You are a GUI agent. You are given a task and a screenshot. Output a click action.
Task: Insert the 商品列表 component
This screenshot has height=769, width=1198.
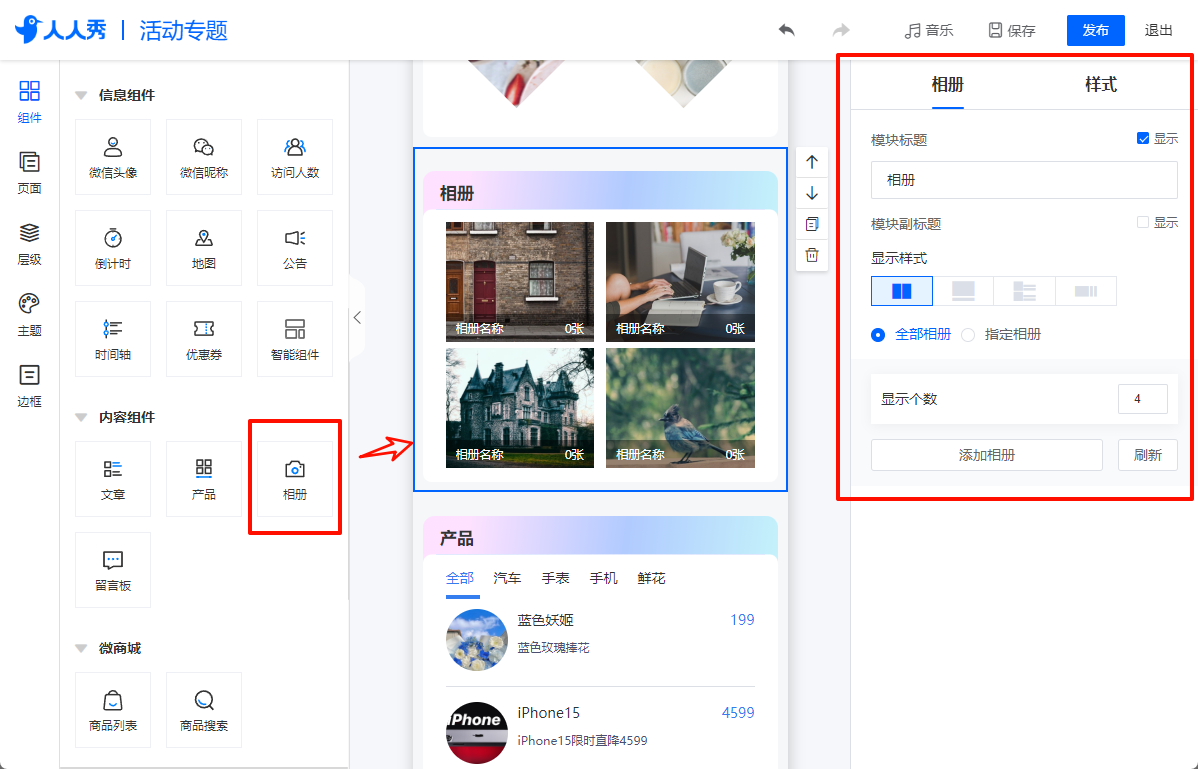[x=113, y=709]
